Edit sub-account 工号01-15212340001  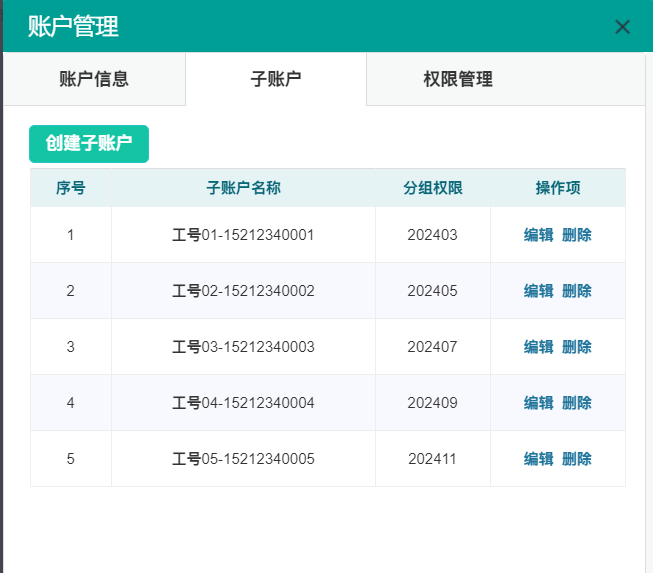click(x=538, y=235)
